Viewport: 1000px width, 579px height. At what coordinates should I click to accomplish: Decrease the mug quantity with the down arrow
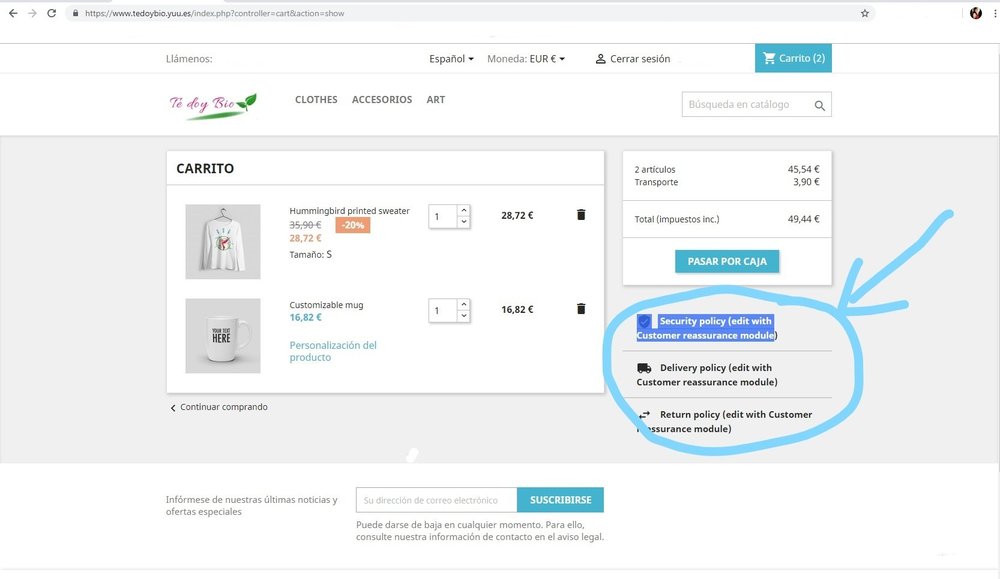464,316
